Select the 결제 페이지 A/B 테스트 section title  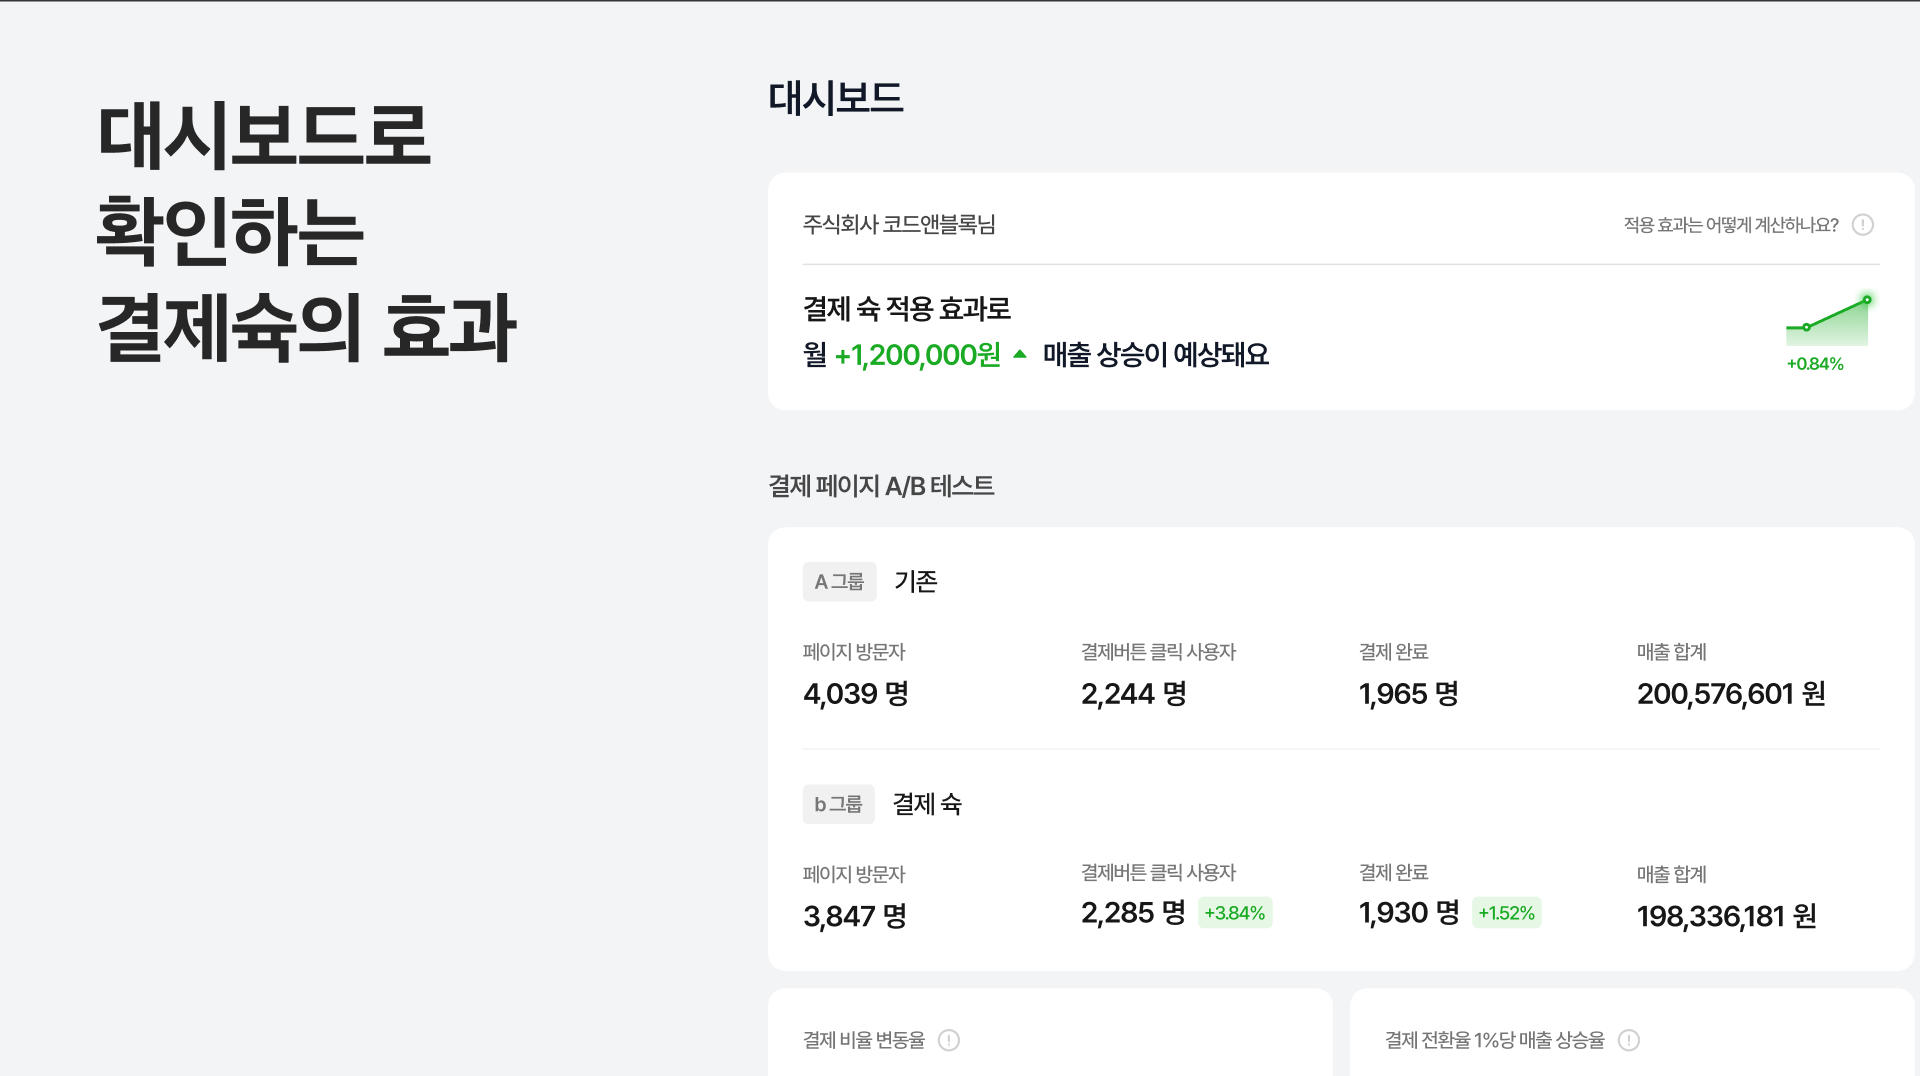[x=881, y=486]
